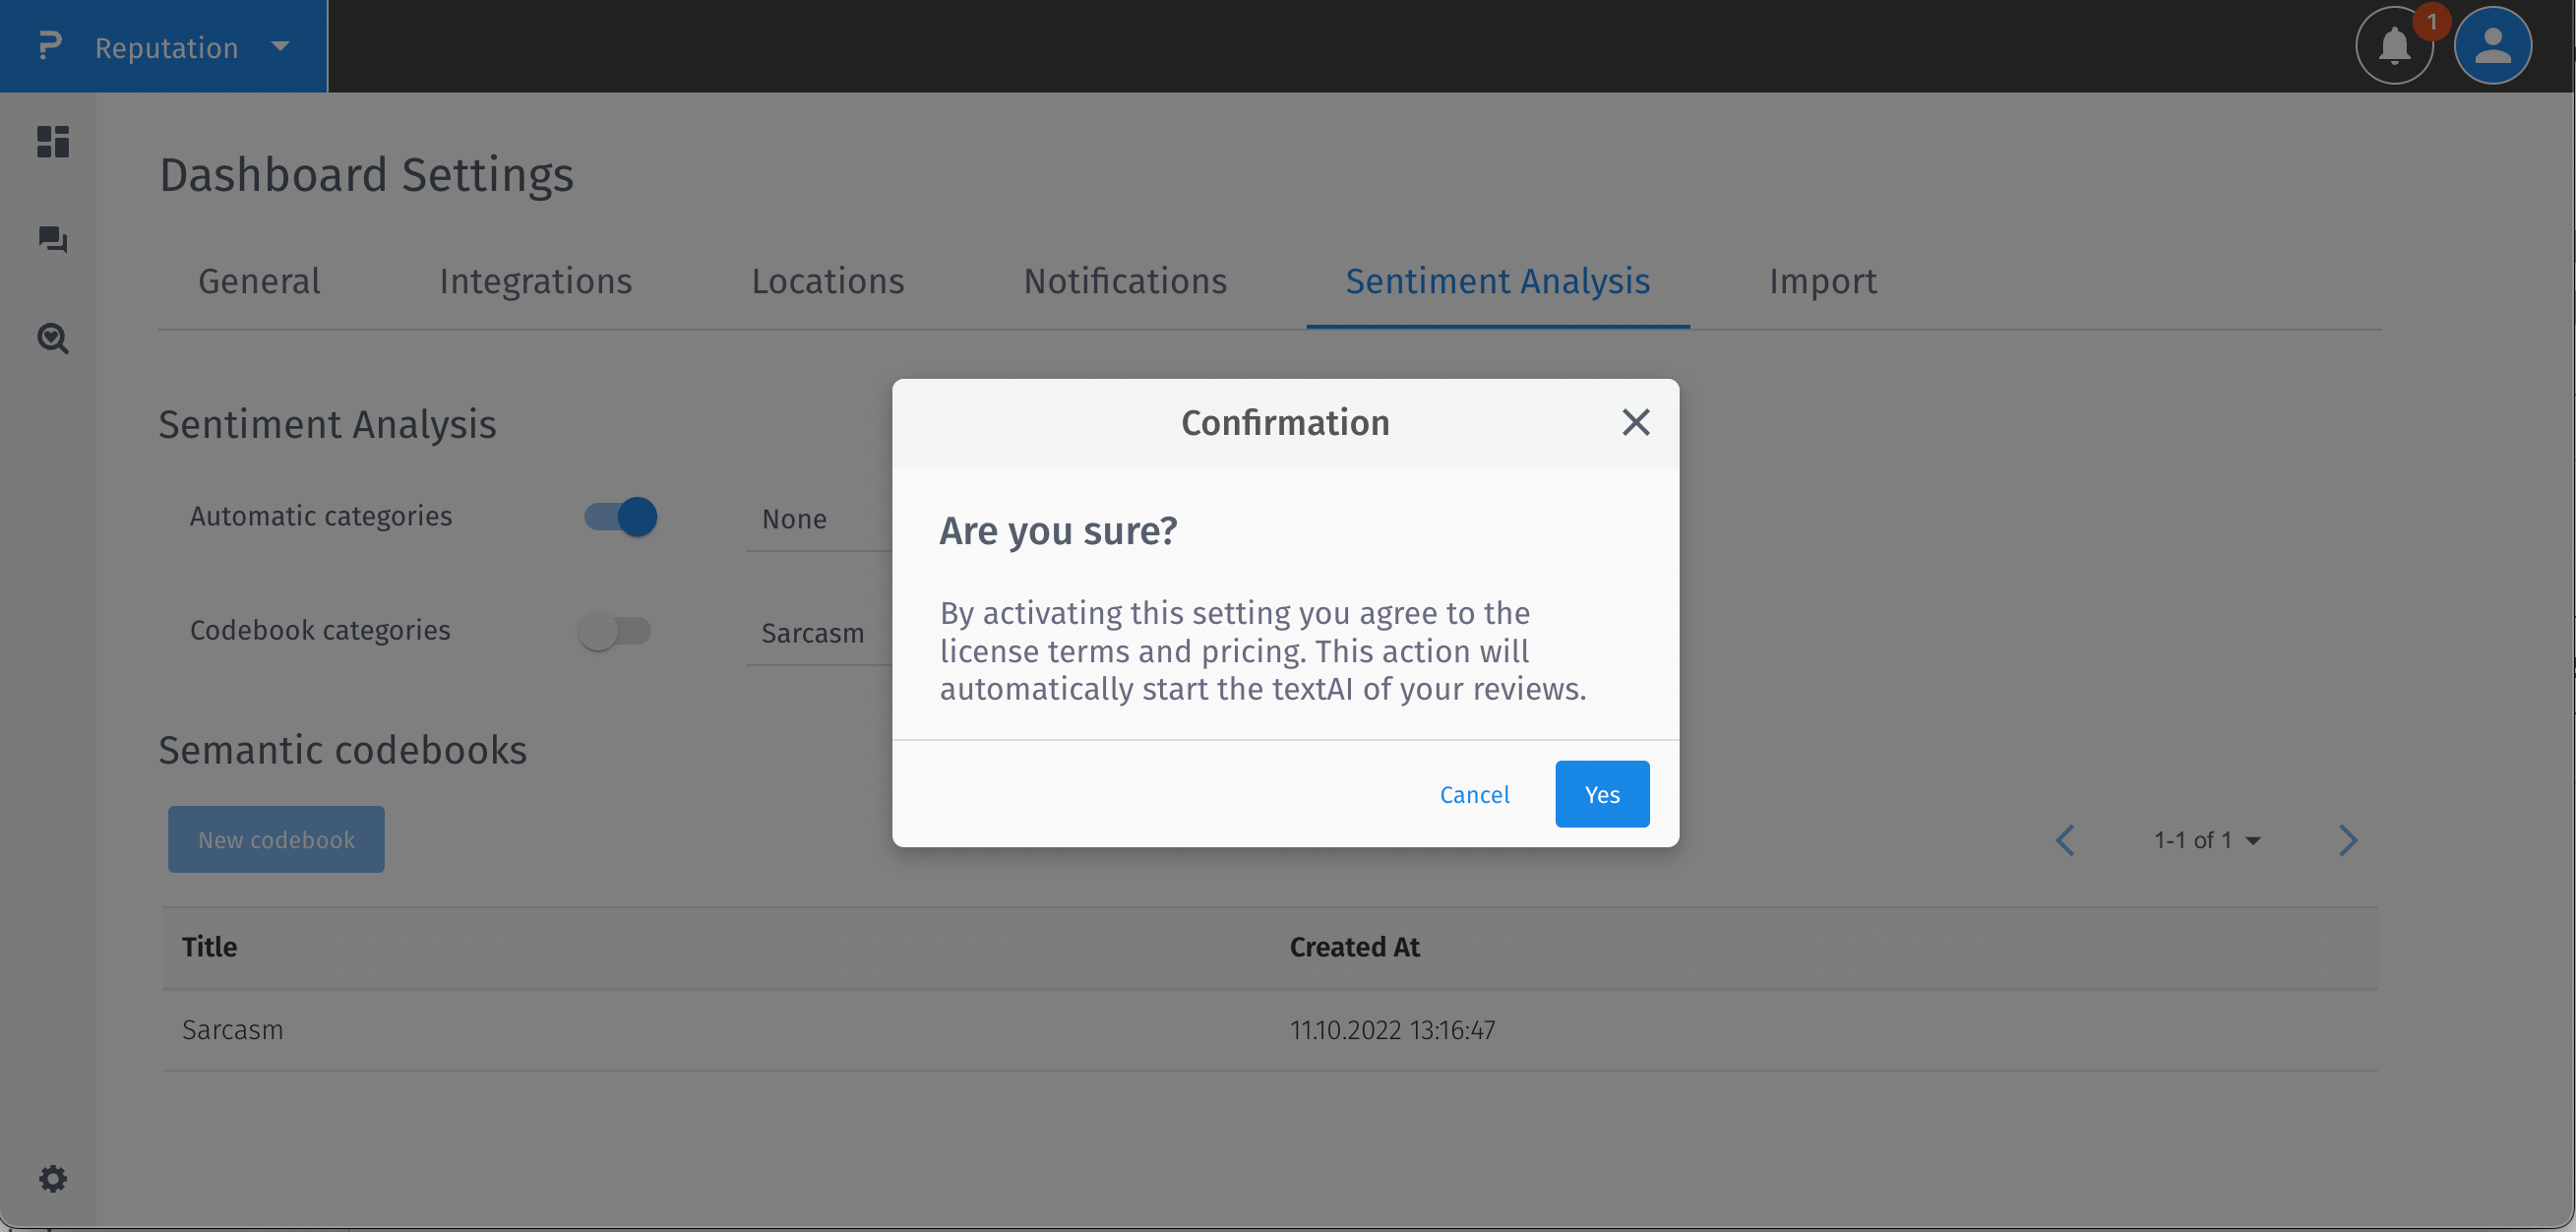
Task: Cancel the confirmation dialog
Action: 1474,793
